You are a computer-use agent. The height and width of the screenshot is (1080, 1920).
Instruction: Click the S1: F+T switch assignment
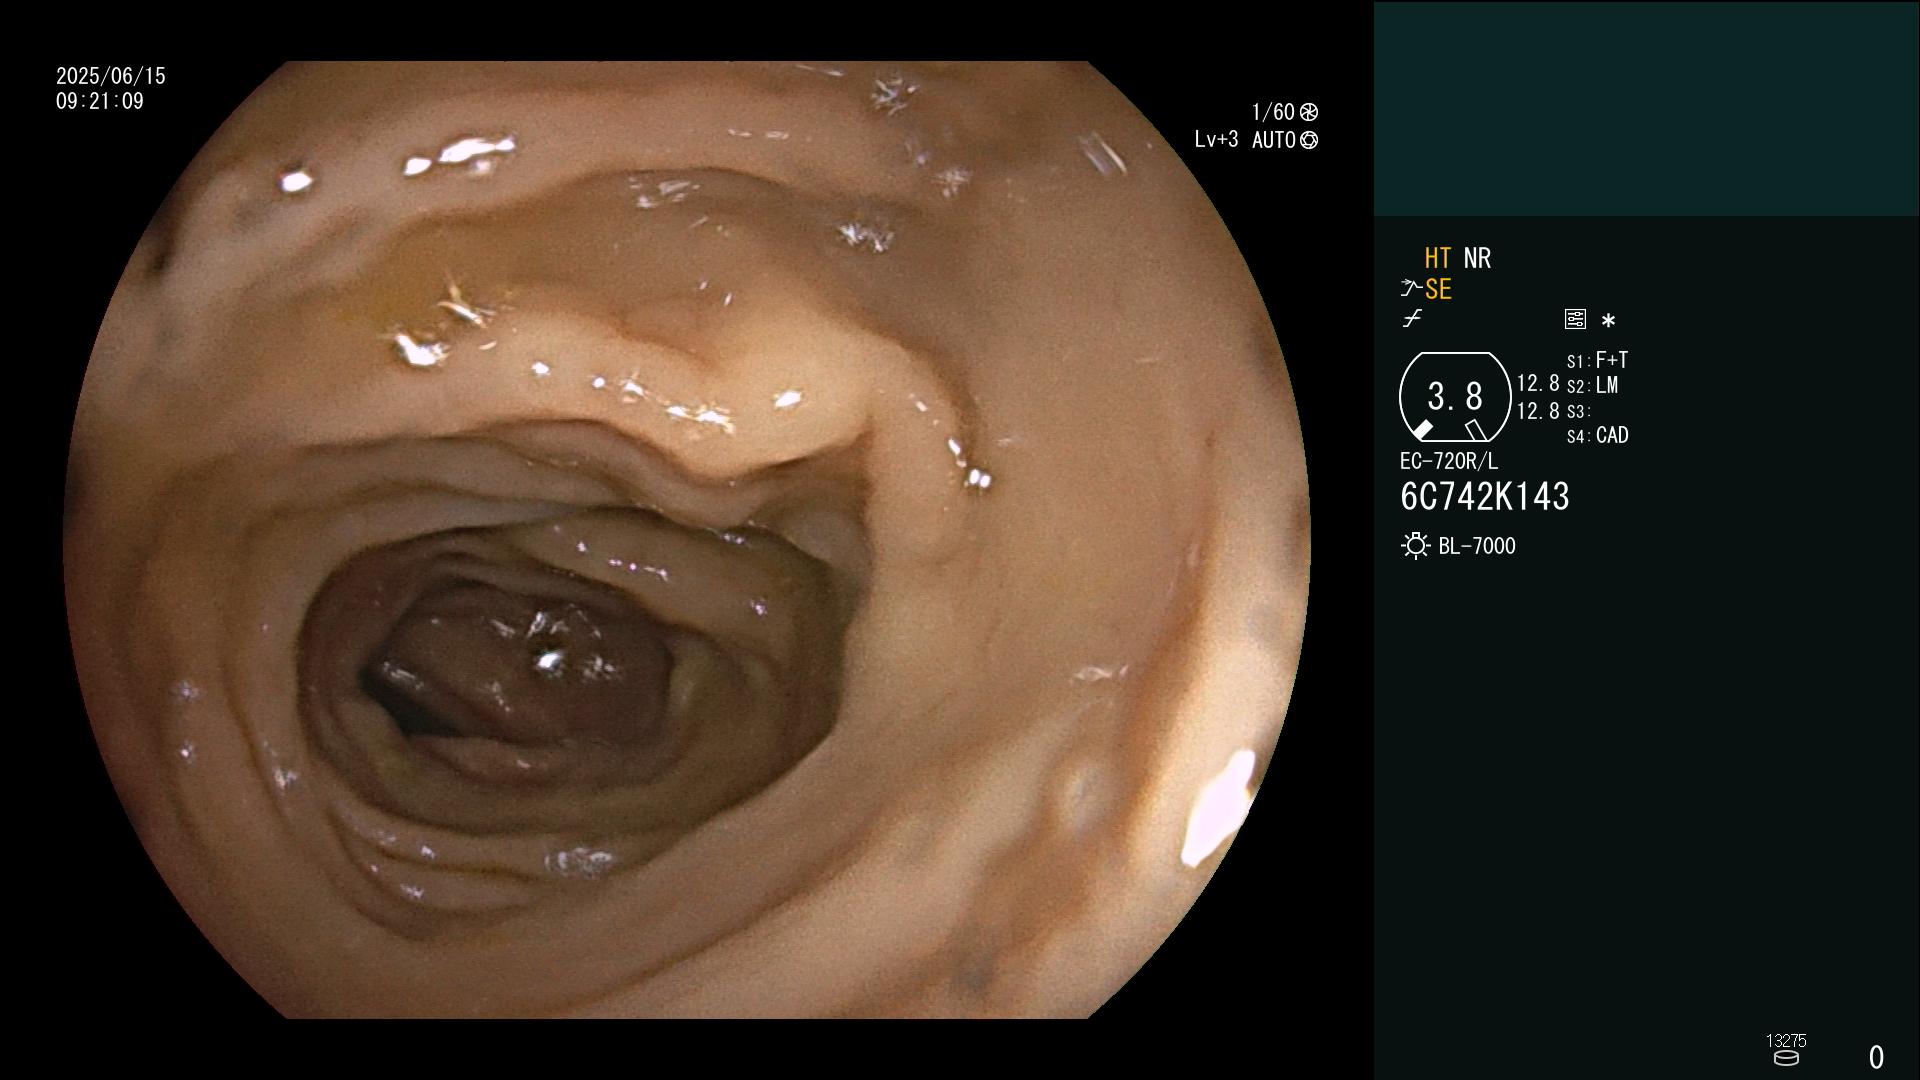(x=1597, y=360)
